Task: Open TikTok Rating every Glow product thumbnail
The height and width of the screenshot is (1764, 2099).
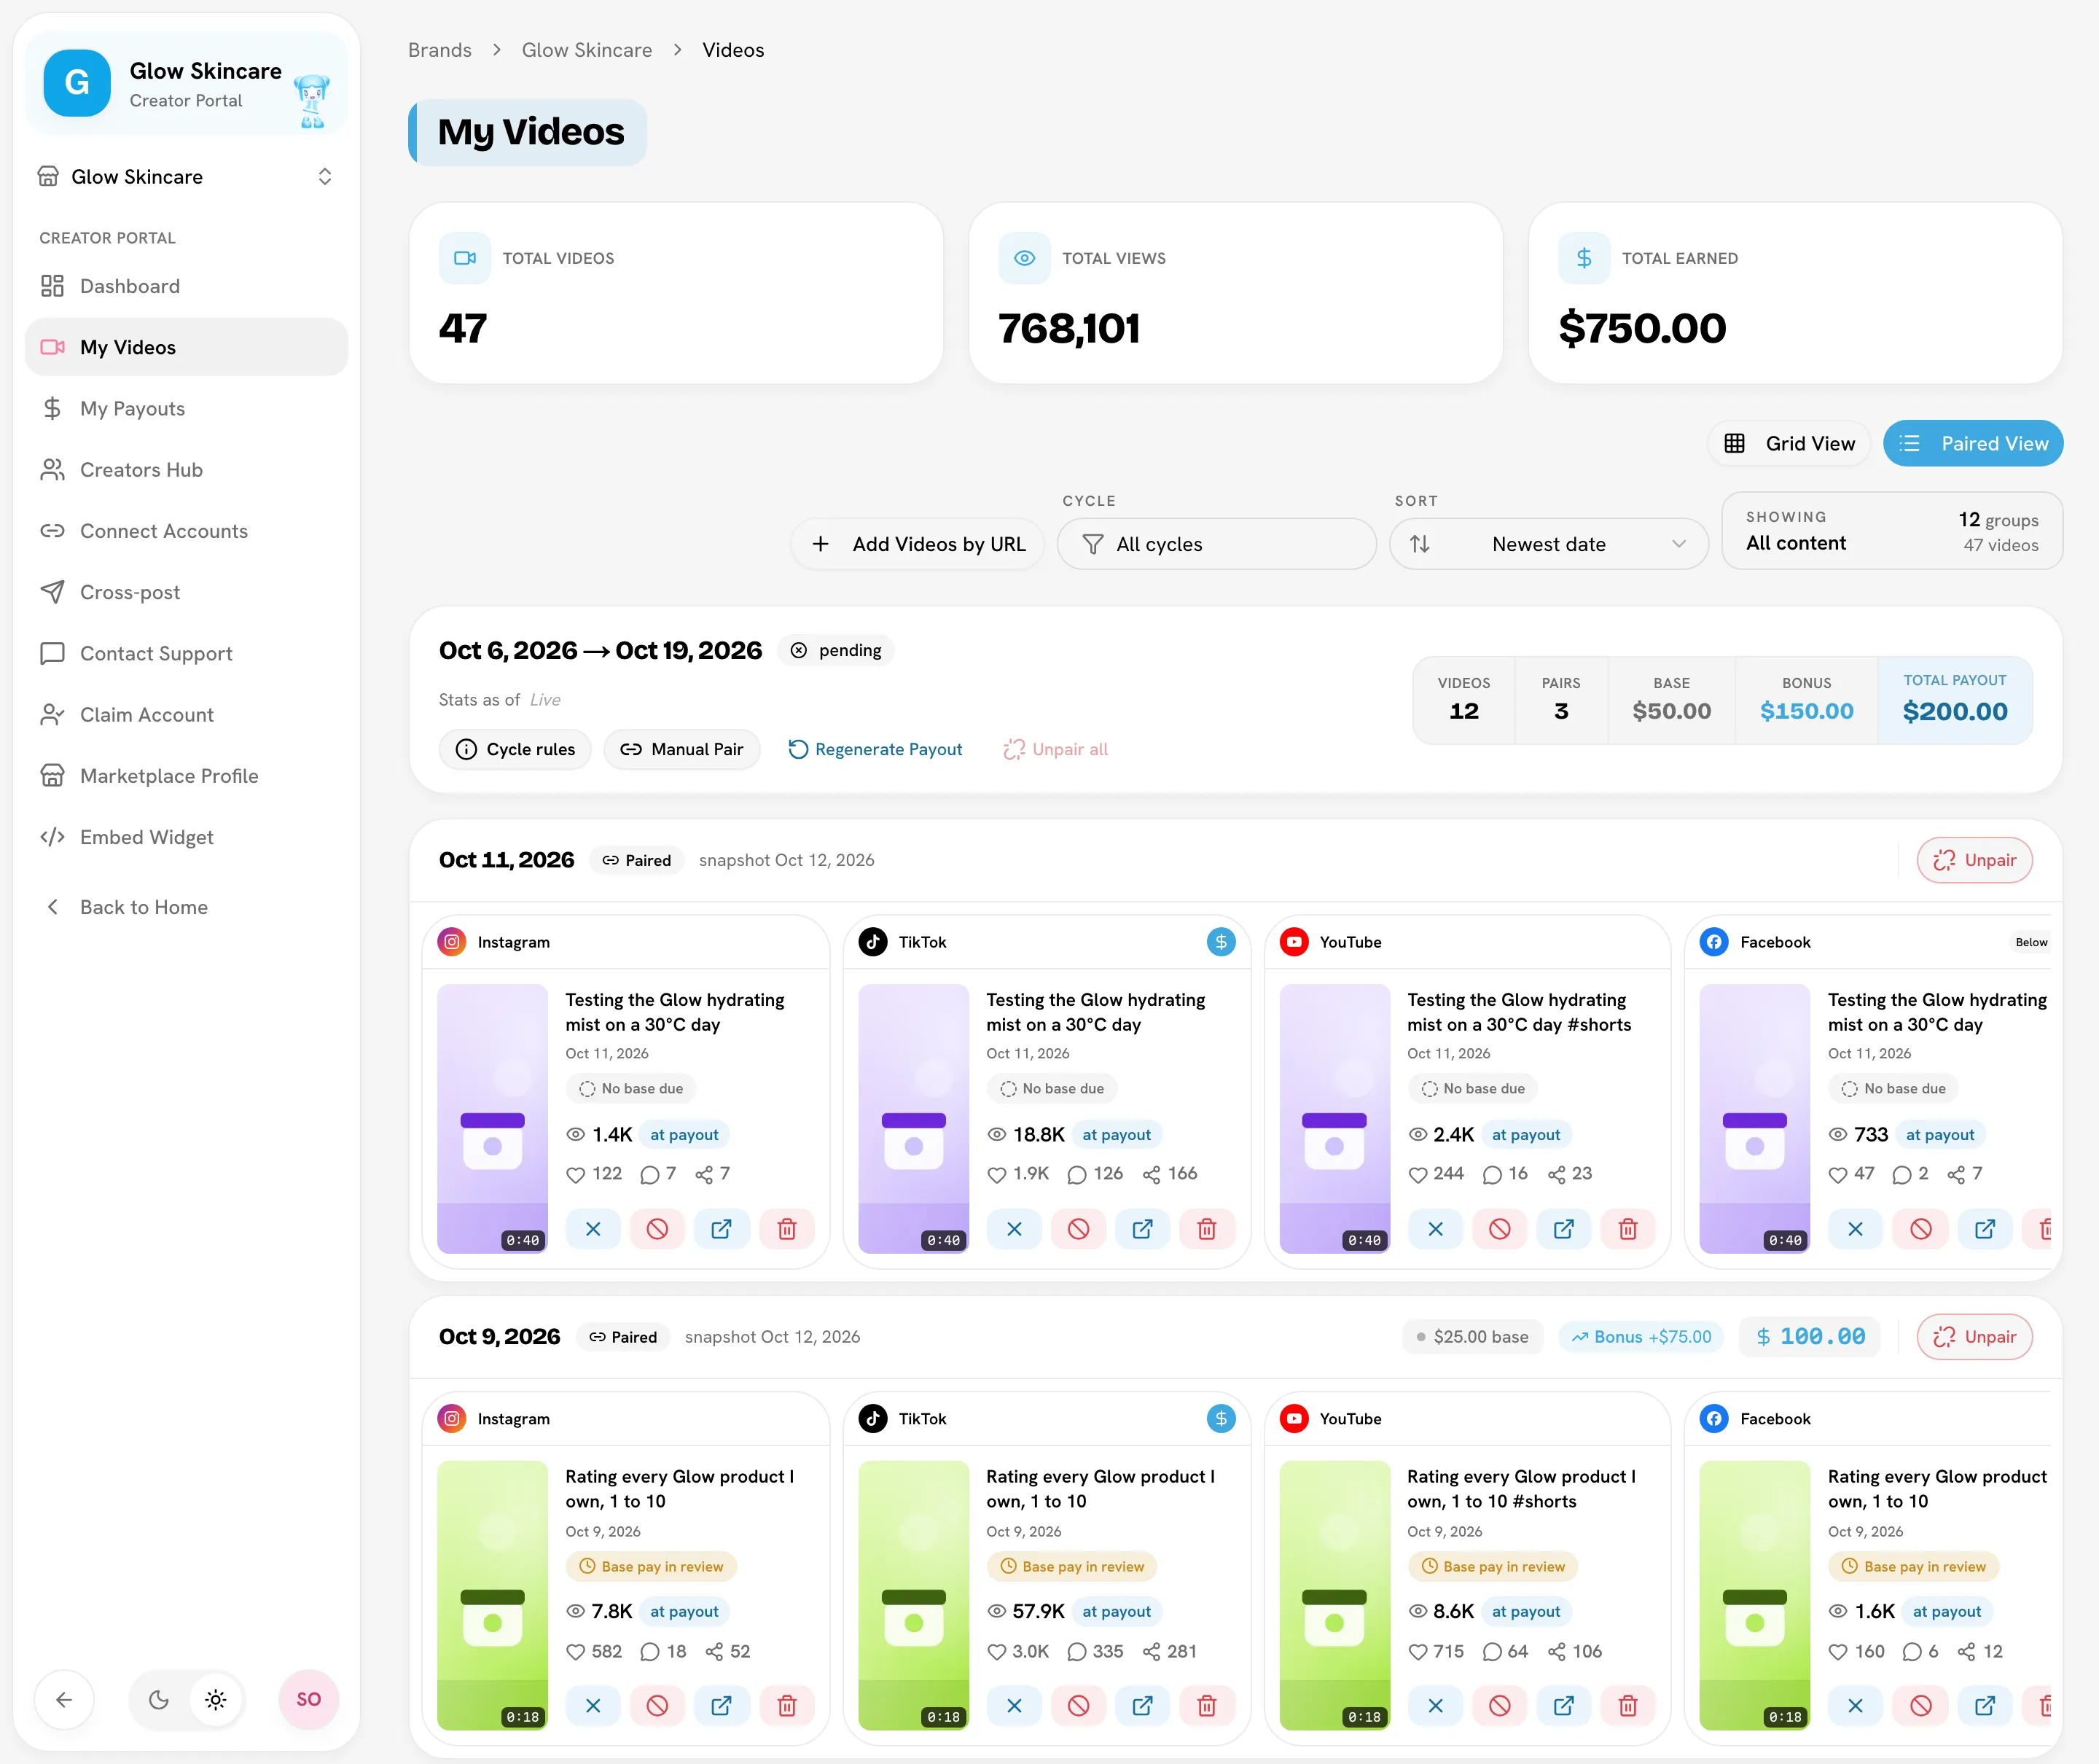Action: click(x=914, y=1595)
